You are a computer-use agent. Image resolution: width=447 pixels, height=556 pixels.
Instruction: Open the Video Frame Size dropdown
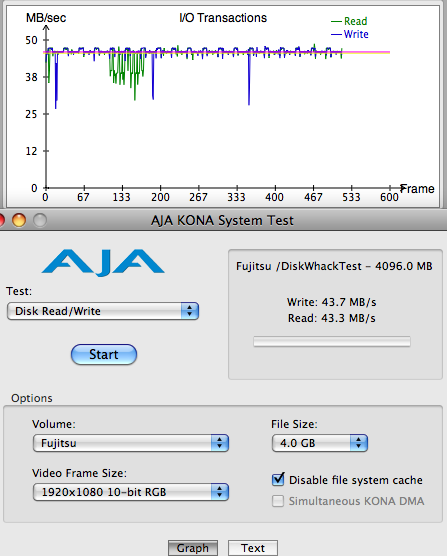(x=131, y=492)
